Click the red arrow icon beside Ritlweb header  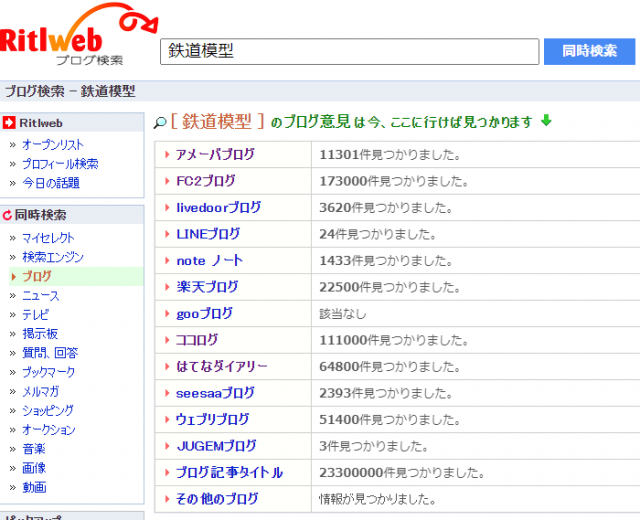[x=9, y=122]
